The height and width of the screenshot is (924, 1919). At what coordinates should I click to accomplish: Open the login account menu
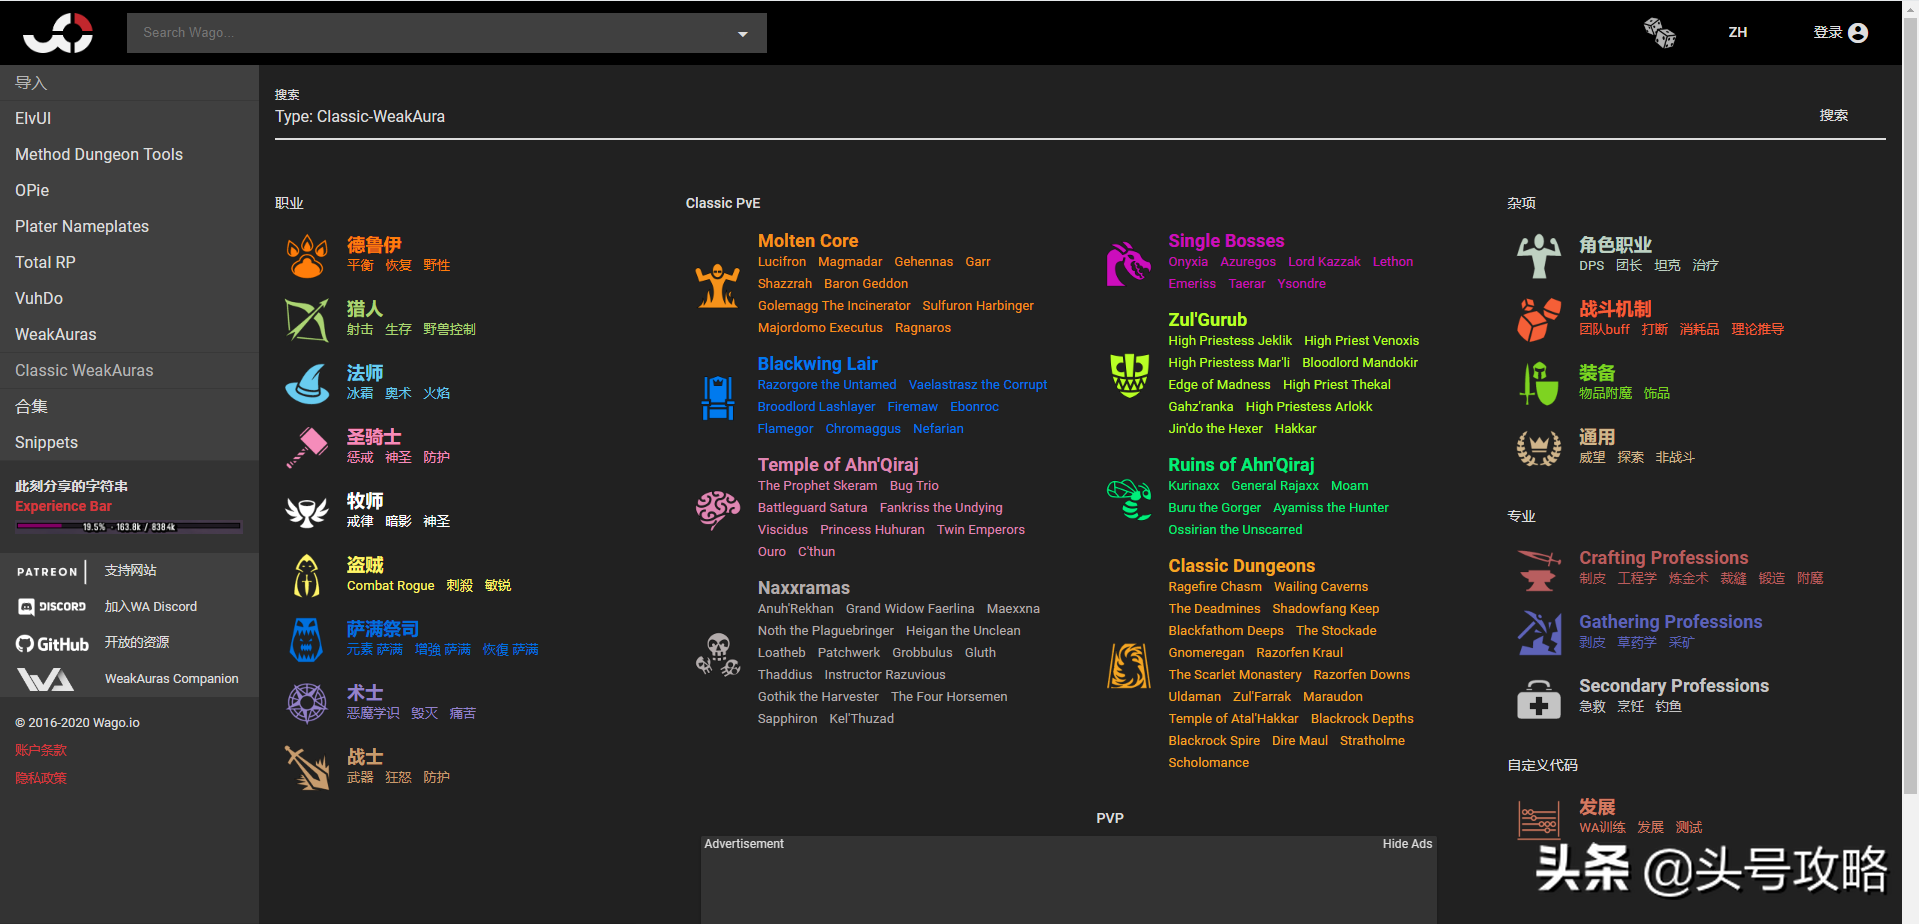pos(1840,33)
